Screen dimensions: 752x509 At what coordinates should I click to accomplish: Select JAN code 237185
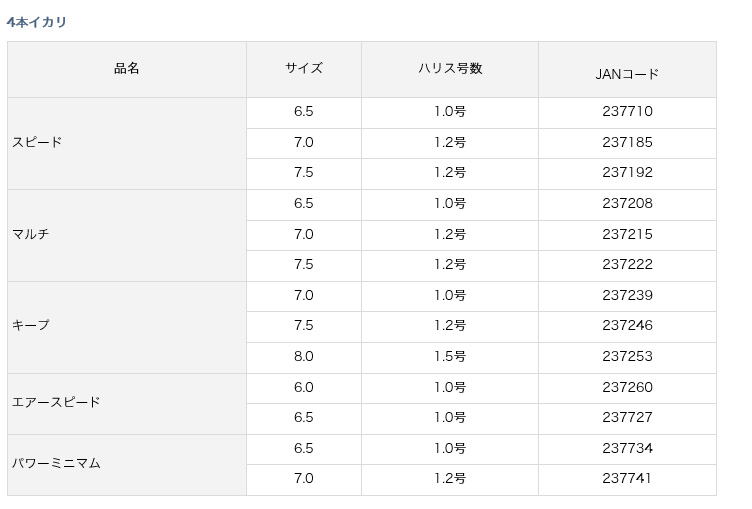click(x=627, y=142)
